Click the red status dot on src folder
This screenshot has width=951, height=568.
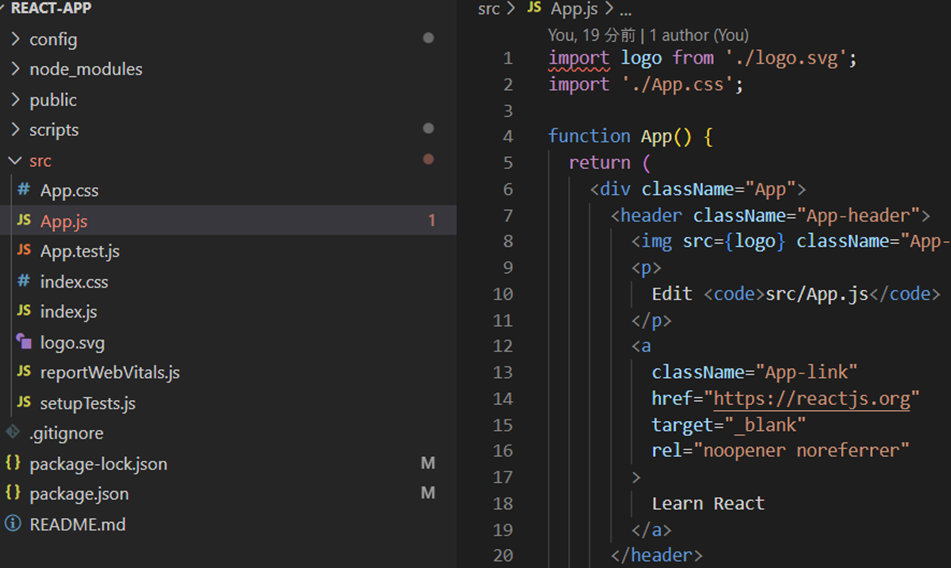pos(428,159)
